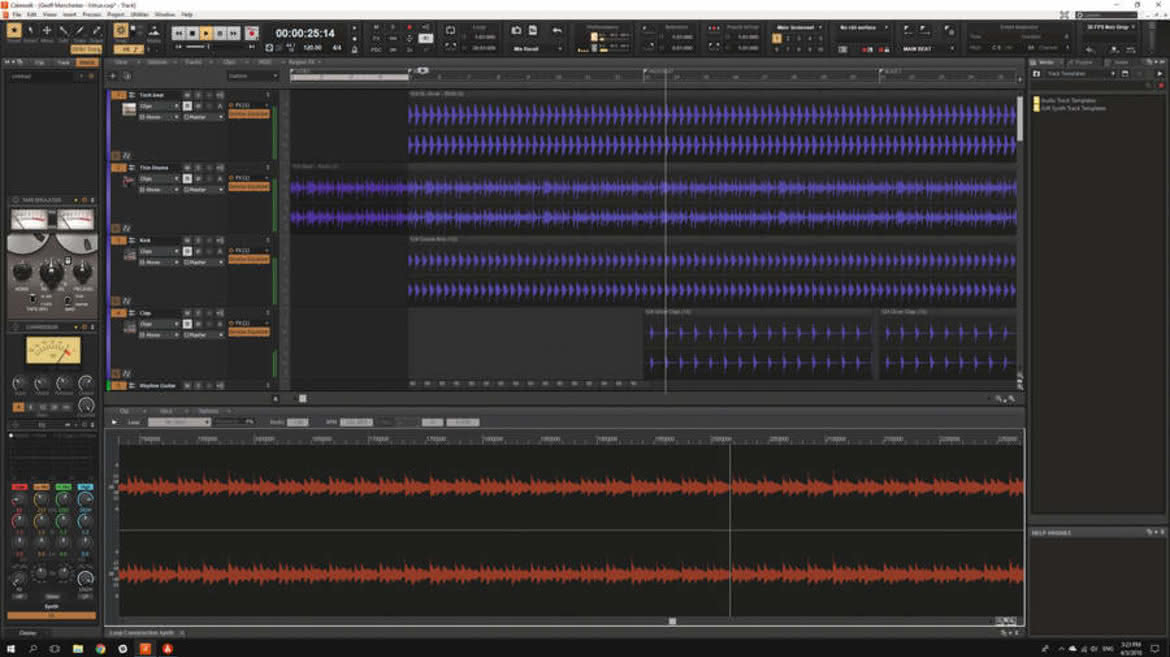This screenshot has width=1170, height=657.
Task: Open Windows Start menu
Action: point(10,649)
